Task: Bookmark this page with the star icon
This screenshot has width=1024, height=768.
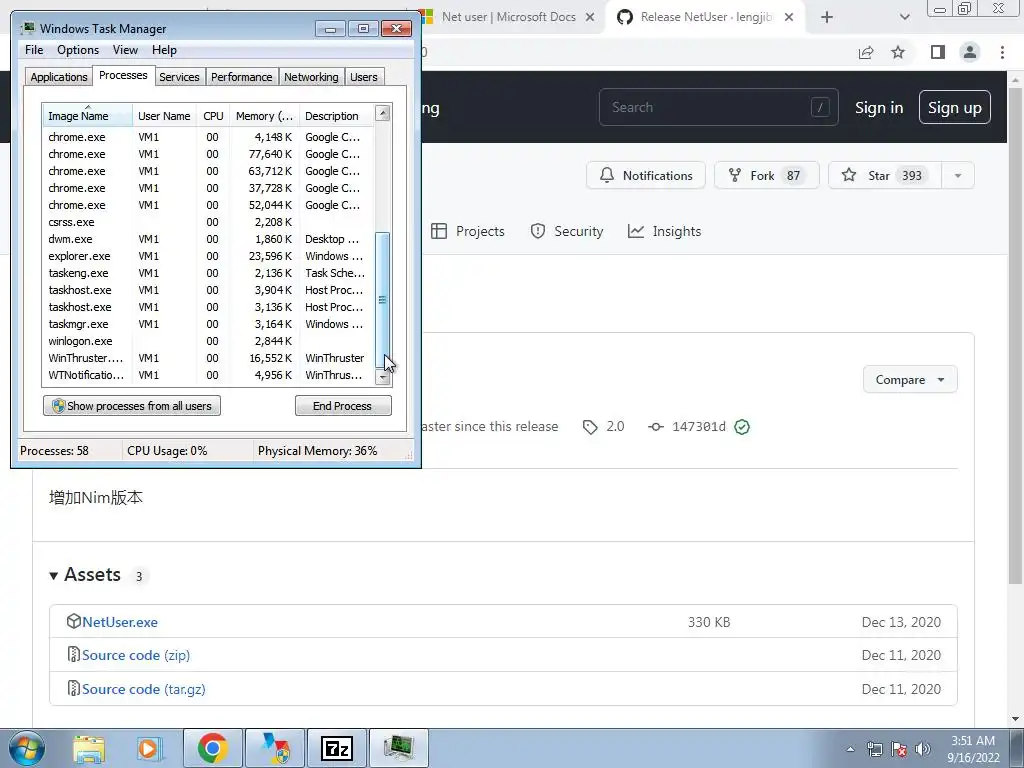Action: (898, 52)
